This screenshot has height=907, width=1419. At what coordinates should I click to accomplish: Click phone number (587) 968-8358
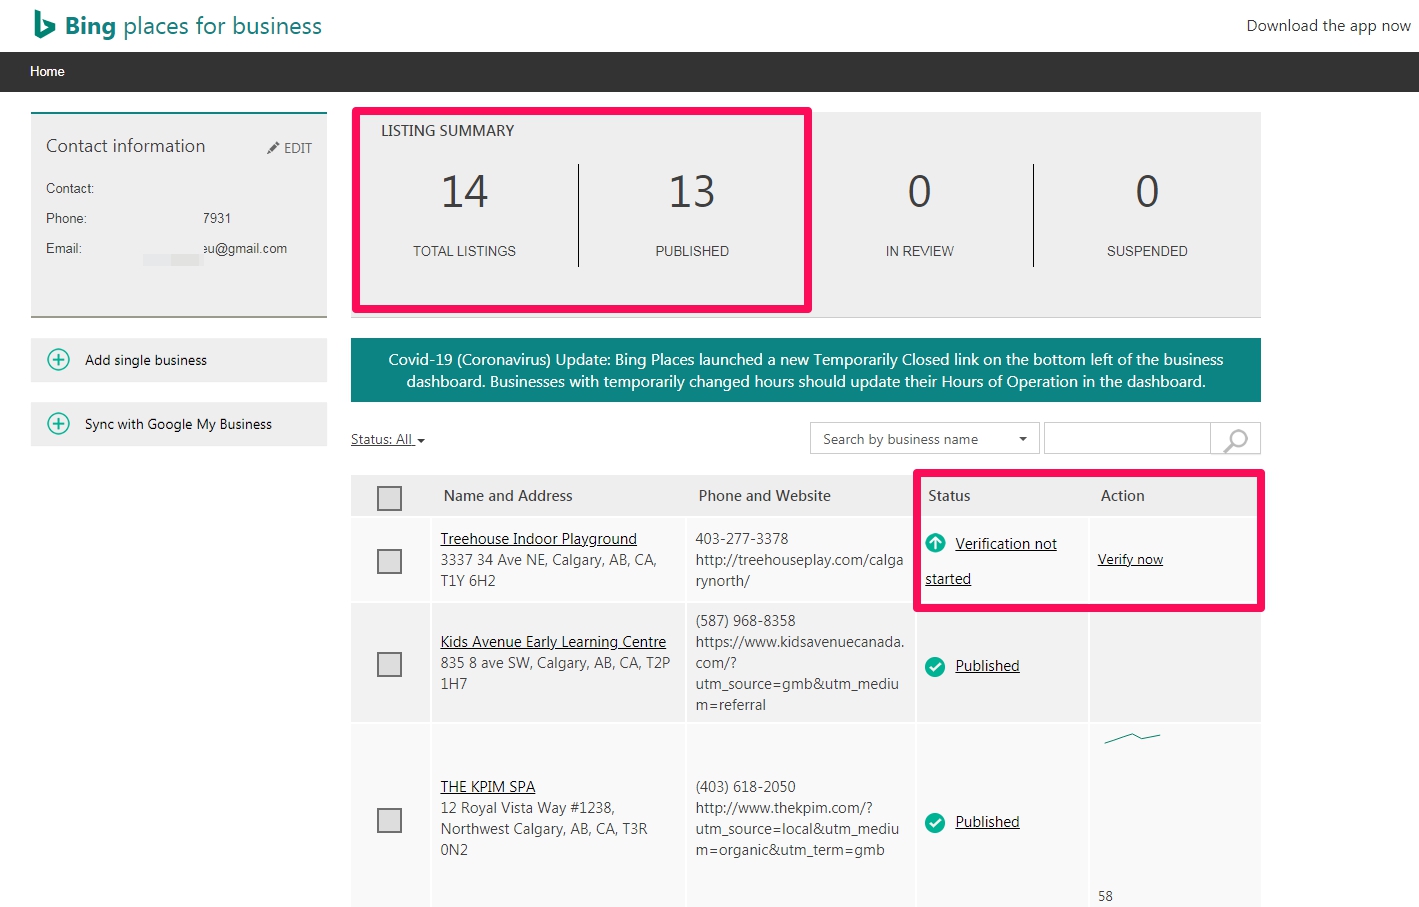pyautogui.click(x=746, y=621)
